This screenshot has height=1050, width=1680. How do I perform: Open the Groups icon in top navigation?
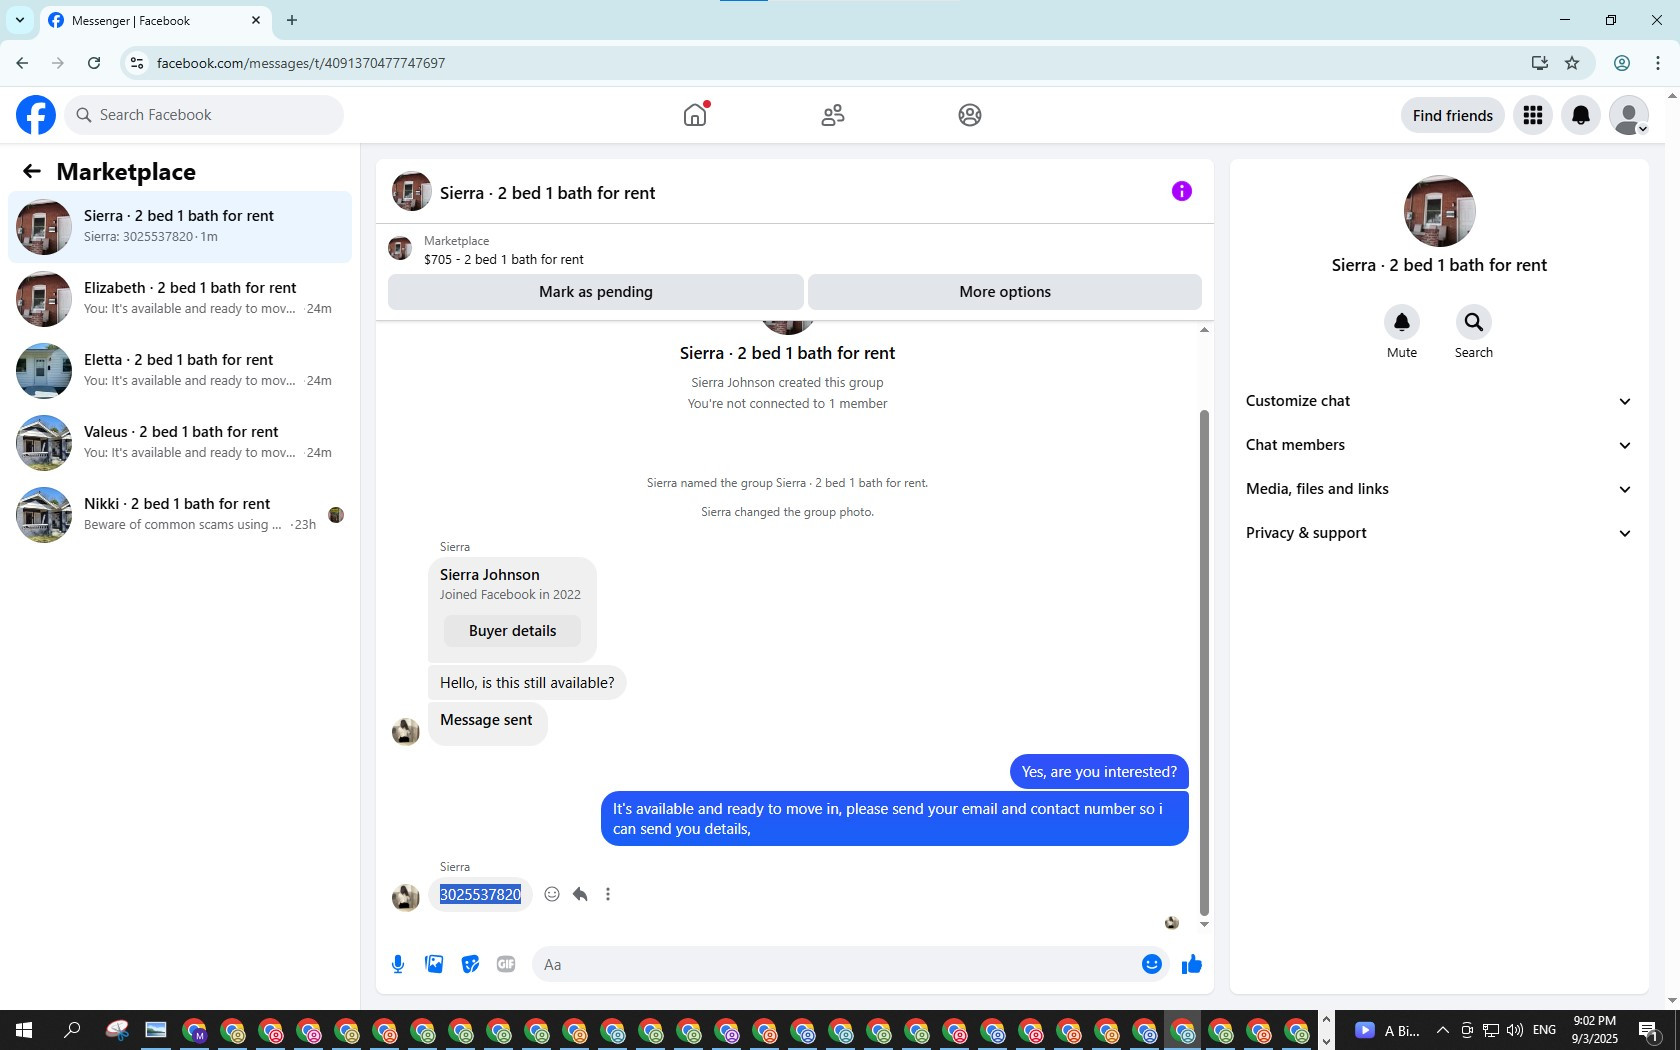pos(969,115)
